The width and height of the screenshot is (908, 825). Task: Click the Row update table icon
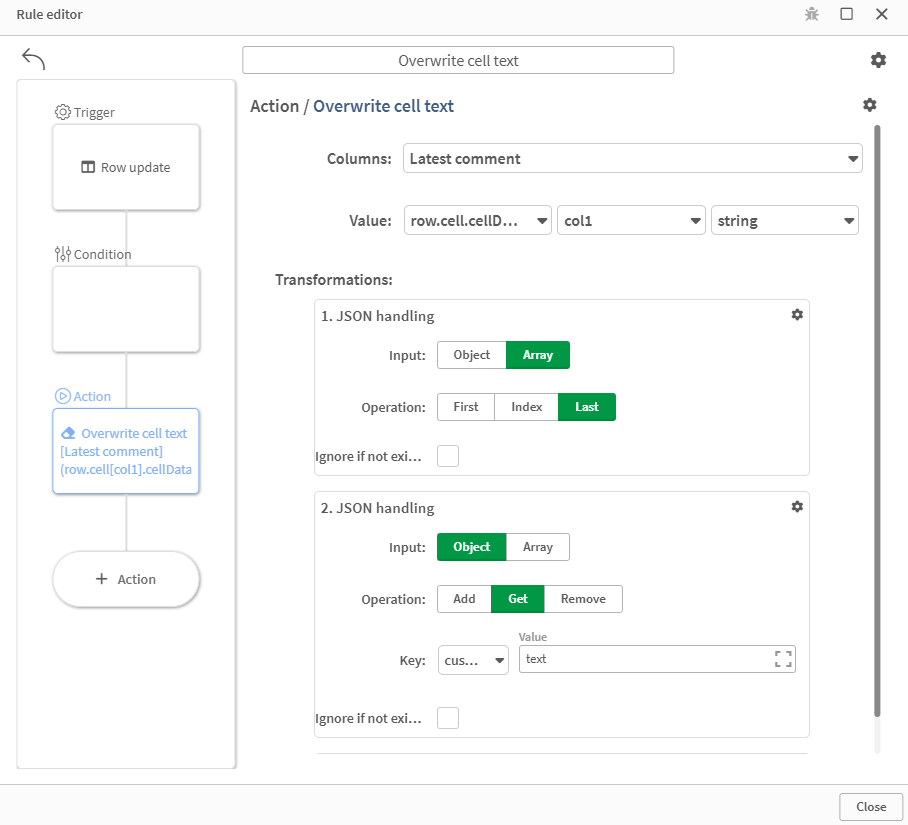pos(87,167)
